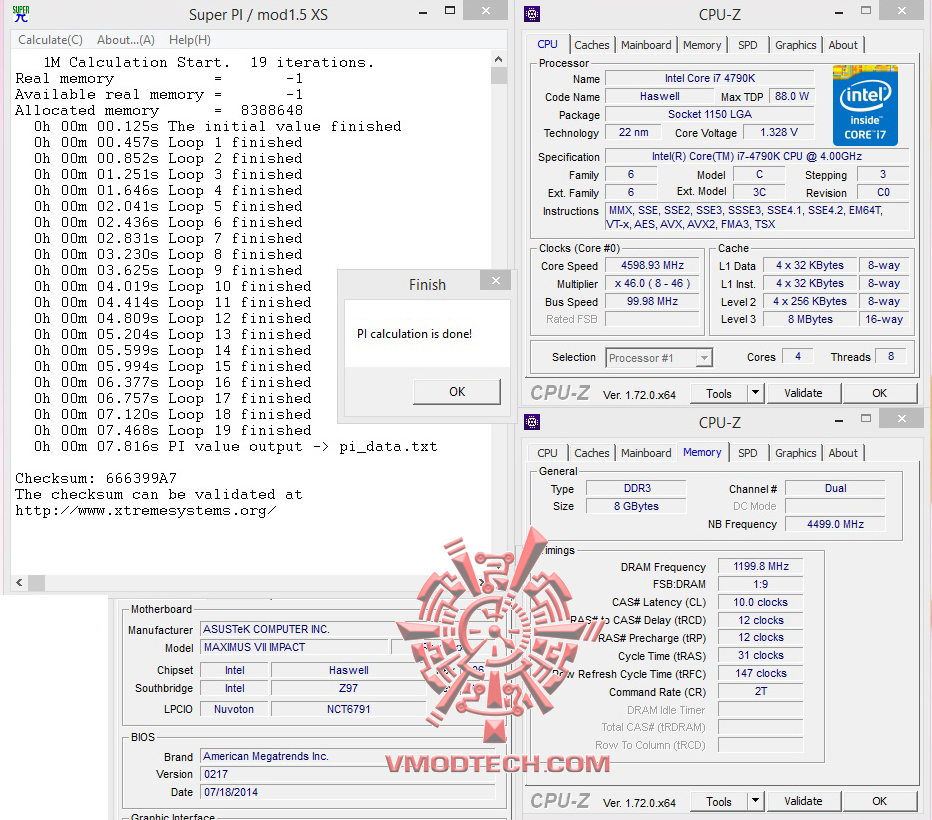Open the About...(A) menu in Super PI
This screenshot has height=820, width=932.
point(126,40)
